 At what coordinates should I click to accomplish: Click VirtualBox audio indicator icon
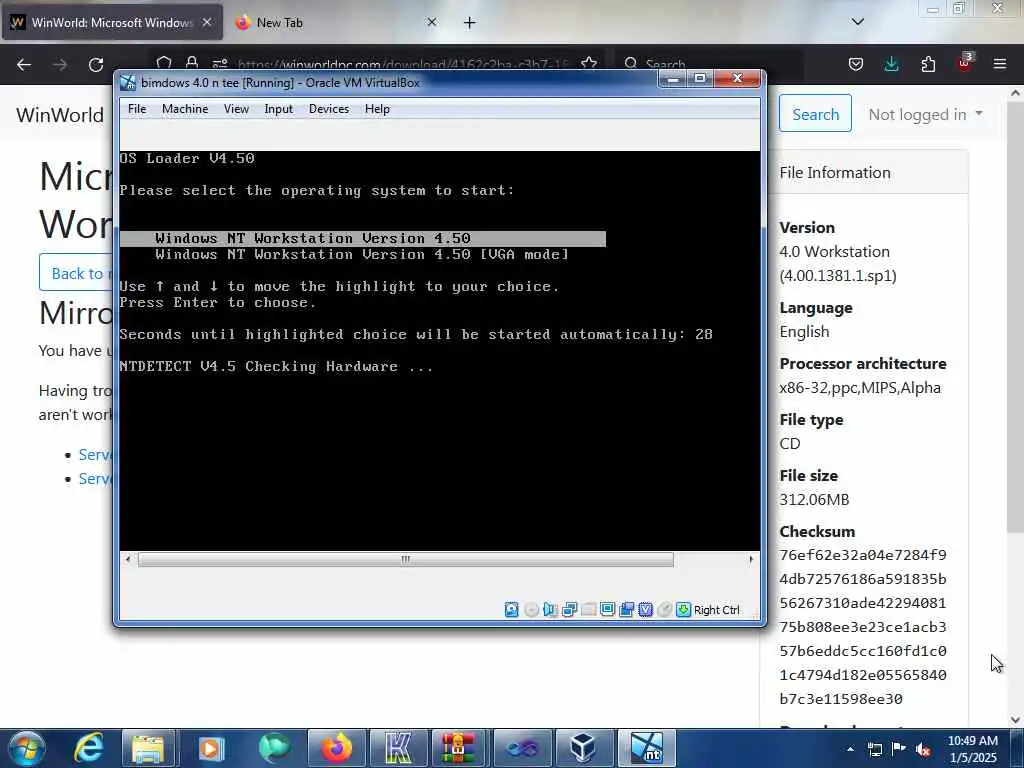550,609
